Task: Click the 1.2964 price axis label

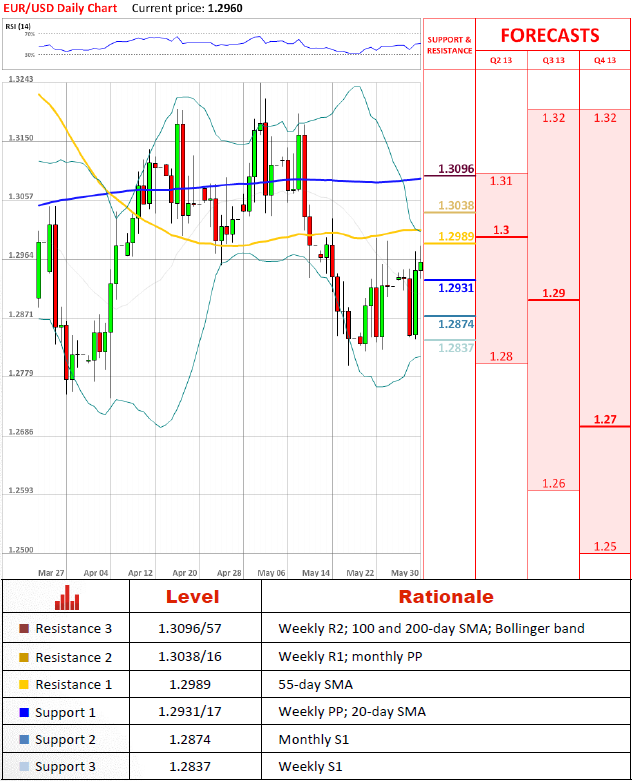Action: click(21, 255)
